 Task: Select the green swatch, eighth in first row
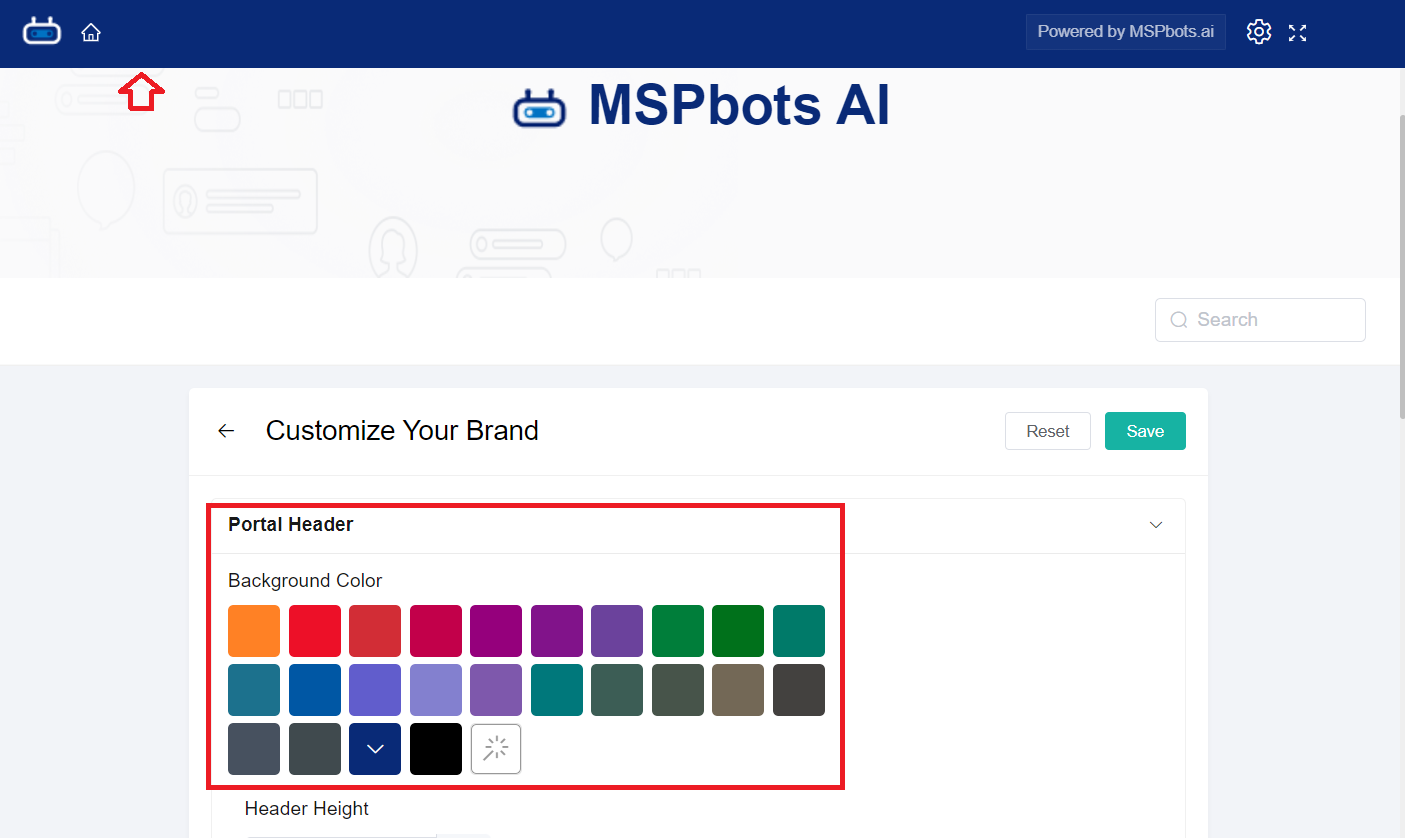pos(678,631)
